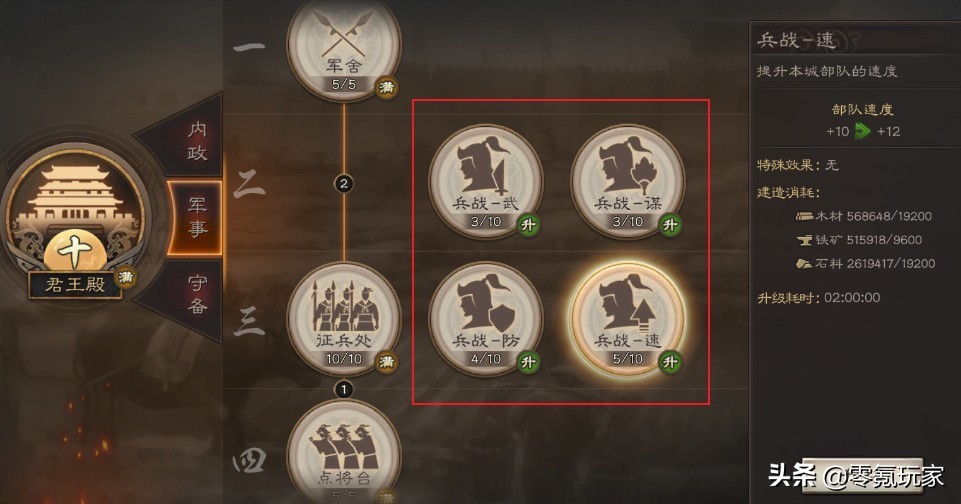Open the 点将台 generals platform icon
The width and height of the screenshot is (961, 504).
pyautogui.click(x=344, y=454)
